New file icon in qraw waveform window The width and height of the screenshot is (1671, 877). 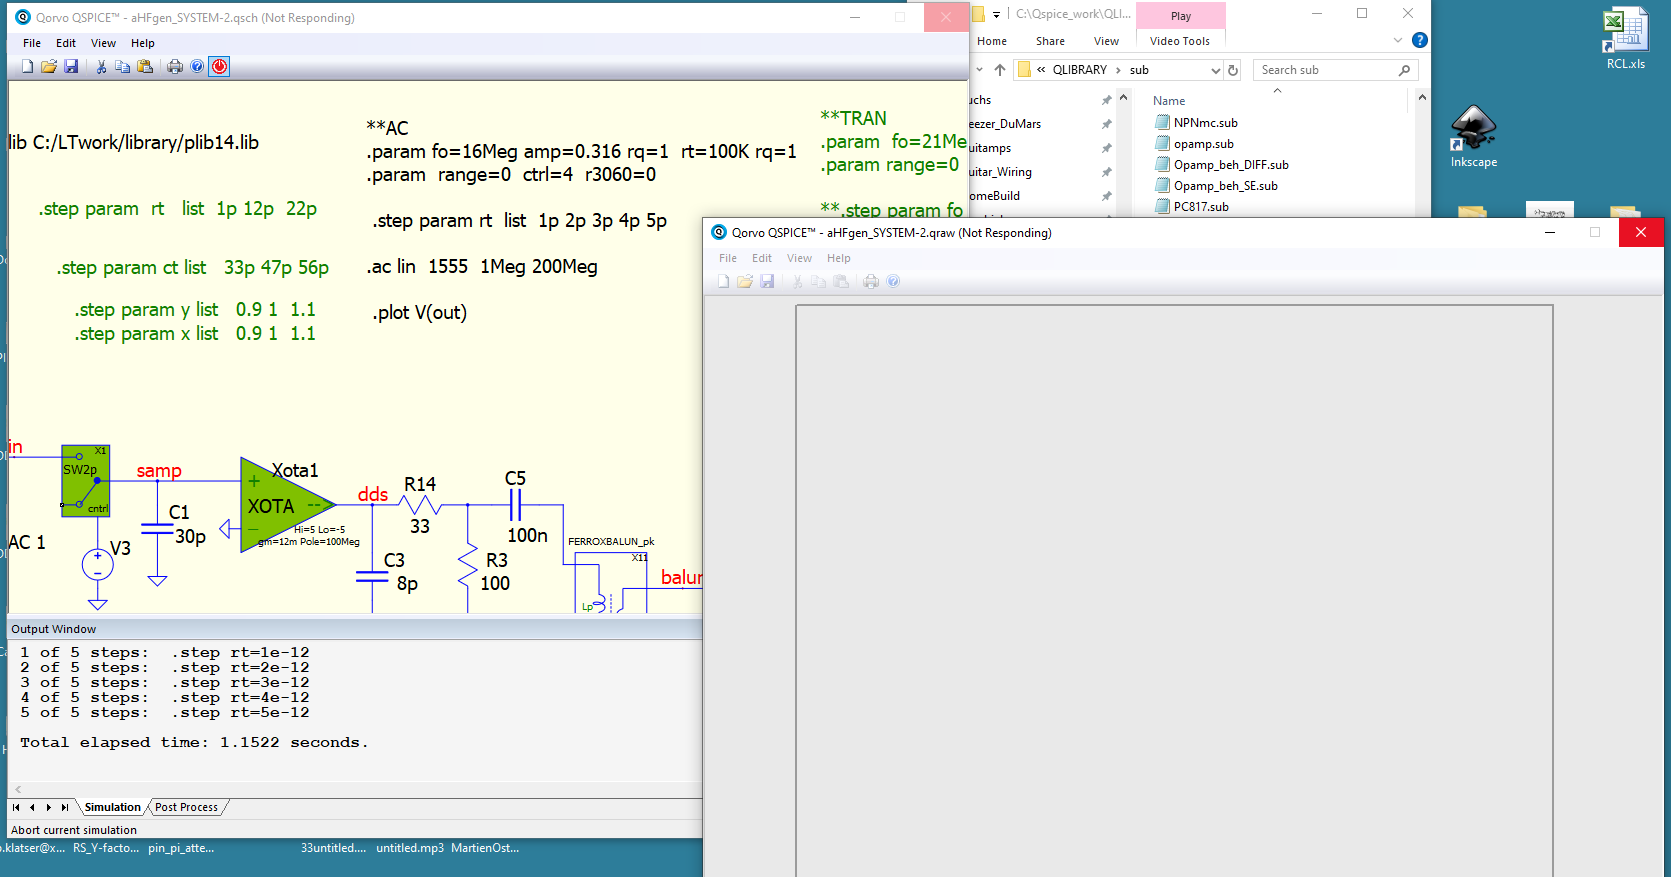coord(723,282)
